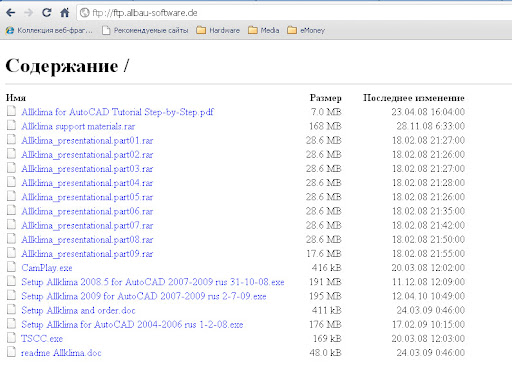Open readme Allklima.doc link
The width and height of the screenshot is (512, 367).
[x=61, y=353]
